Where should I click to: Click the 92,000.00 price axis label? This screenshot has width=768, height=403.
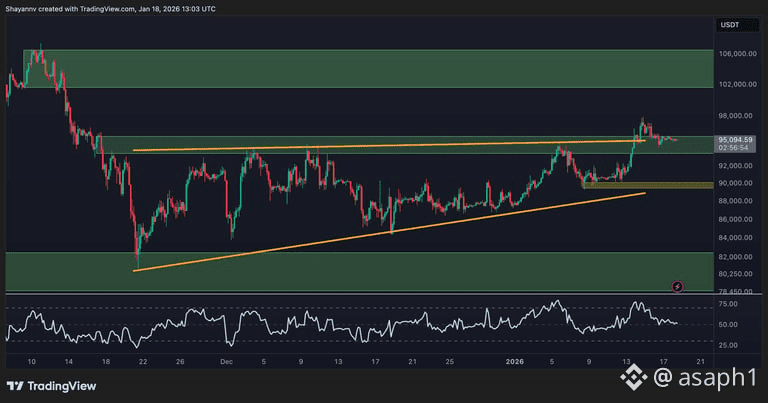click(735, 166)
